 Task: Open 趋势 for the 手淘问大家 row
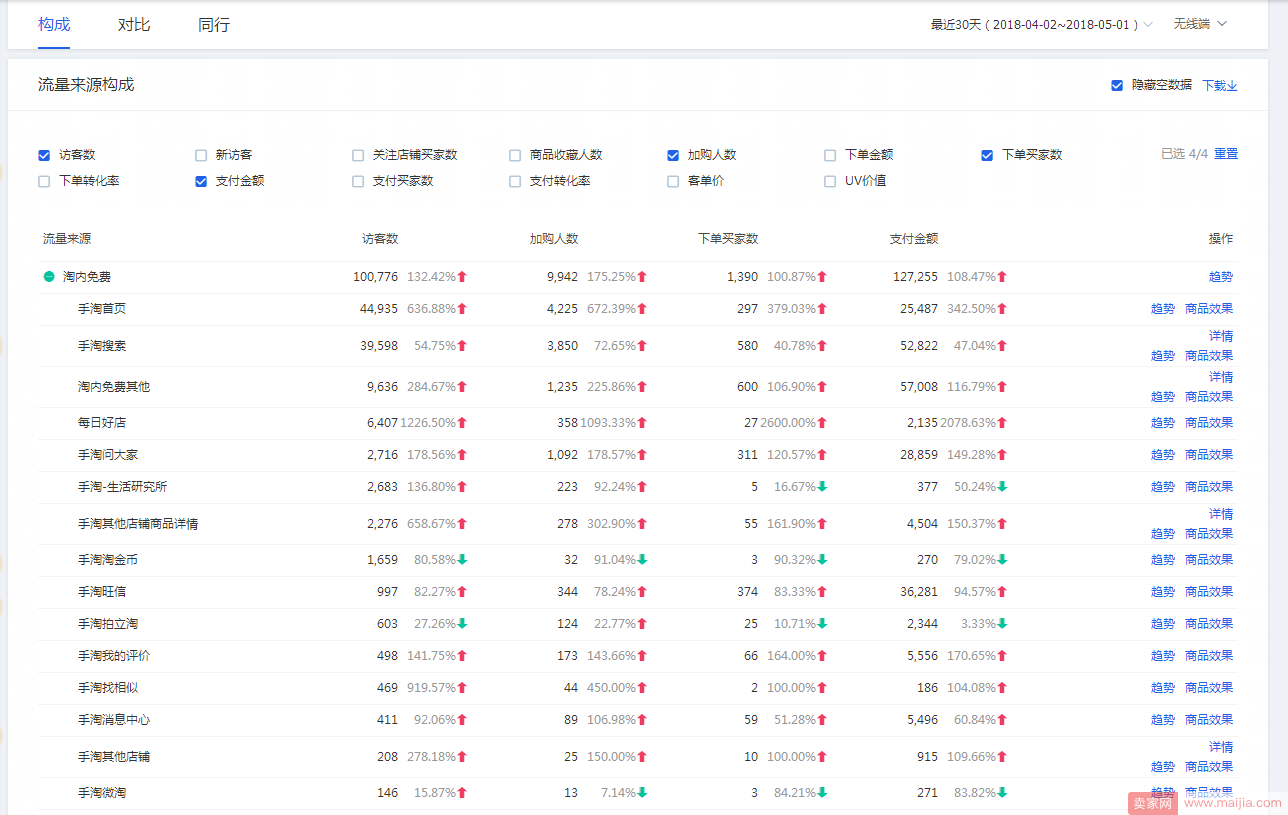click(x=1163, y=455)
